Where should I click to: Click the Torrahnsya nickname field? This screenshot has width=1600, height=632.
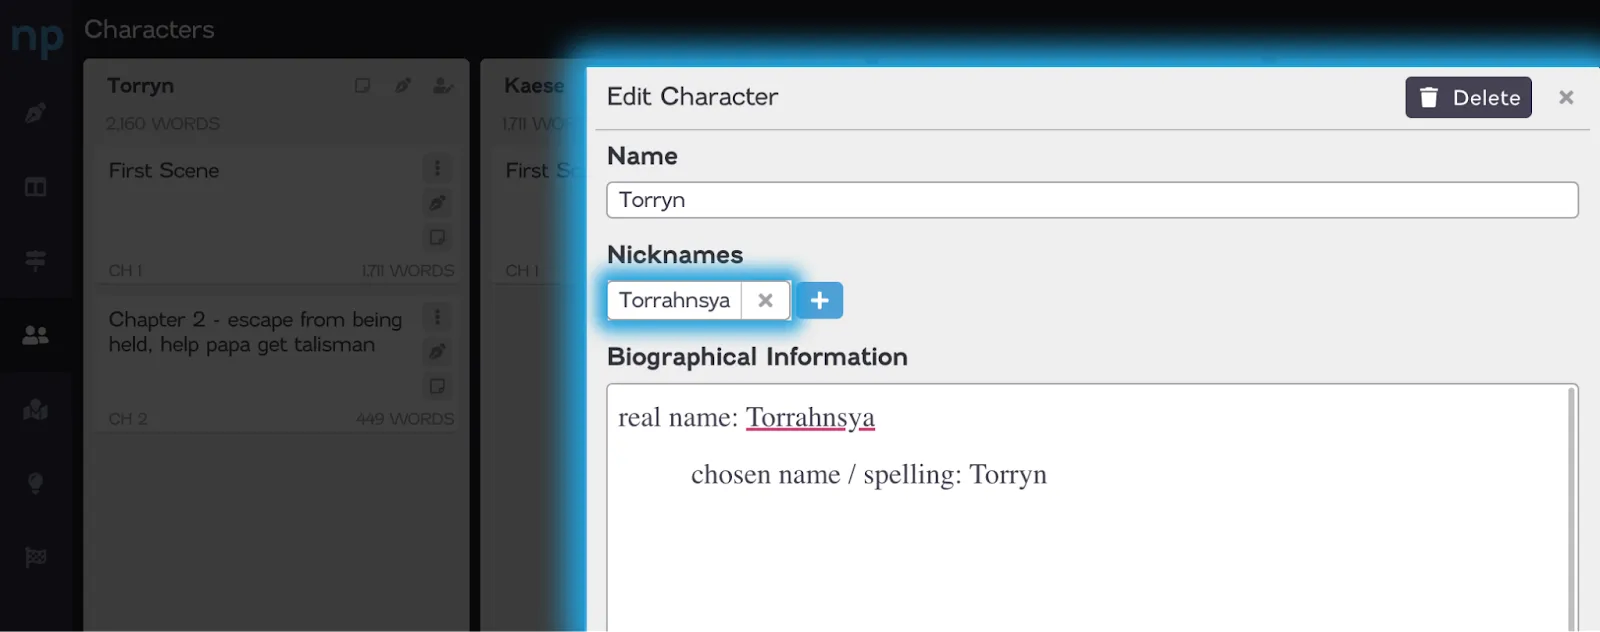(674, 300)
